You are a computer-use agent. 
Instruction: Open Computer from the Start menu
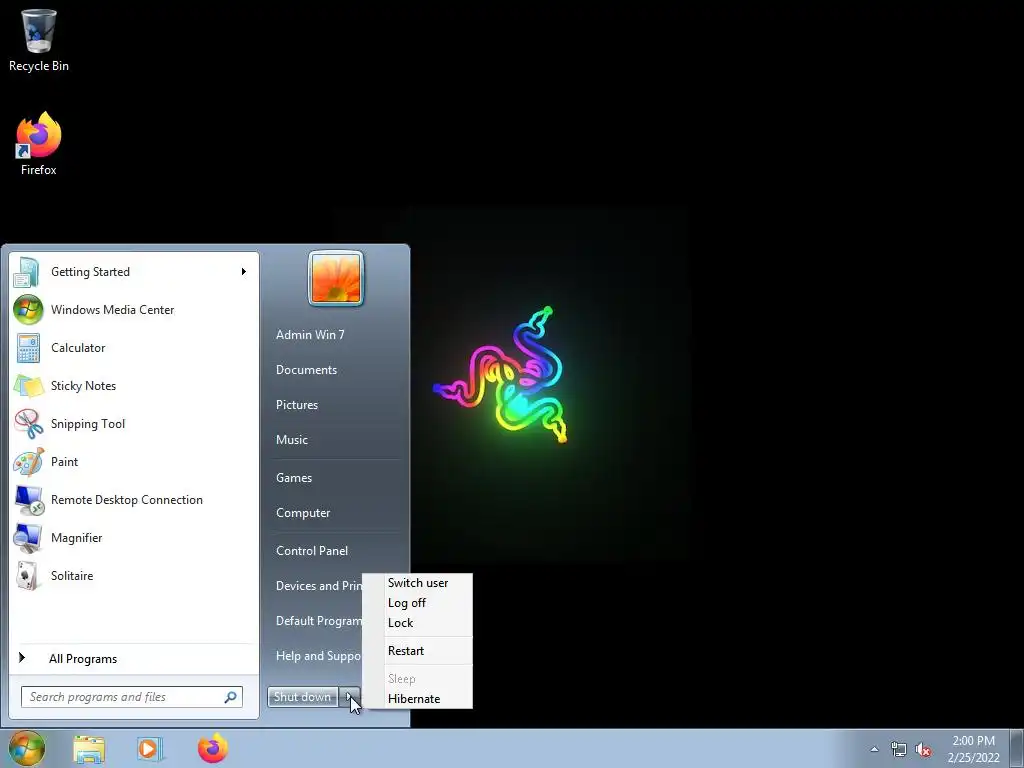click(x=303, y=513)
